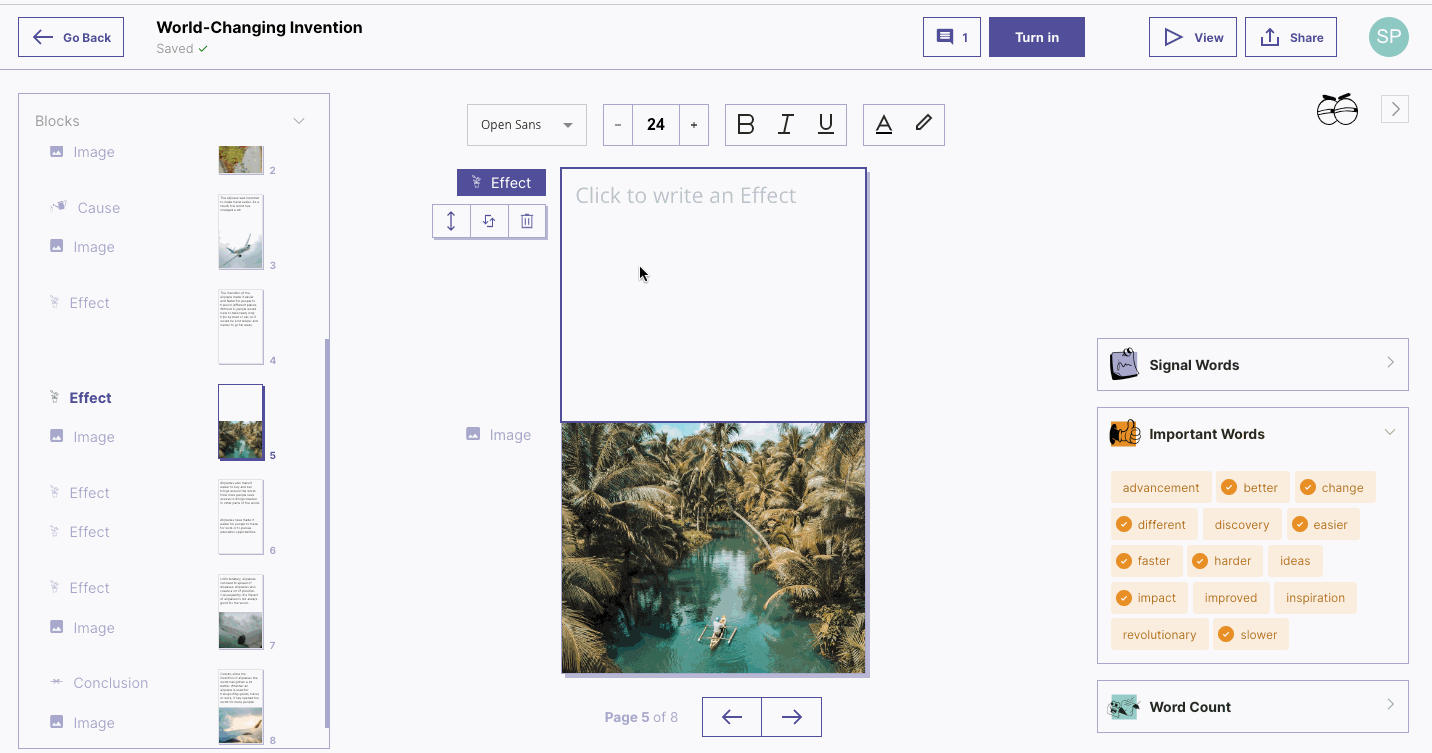1432x753 pixels.
Task: Open the comments speech bubble
Action: pyautogui.click(x=951, y=37)
